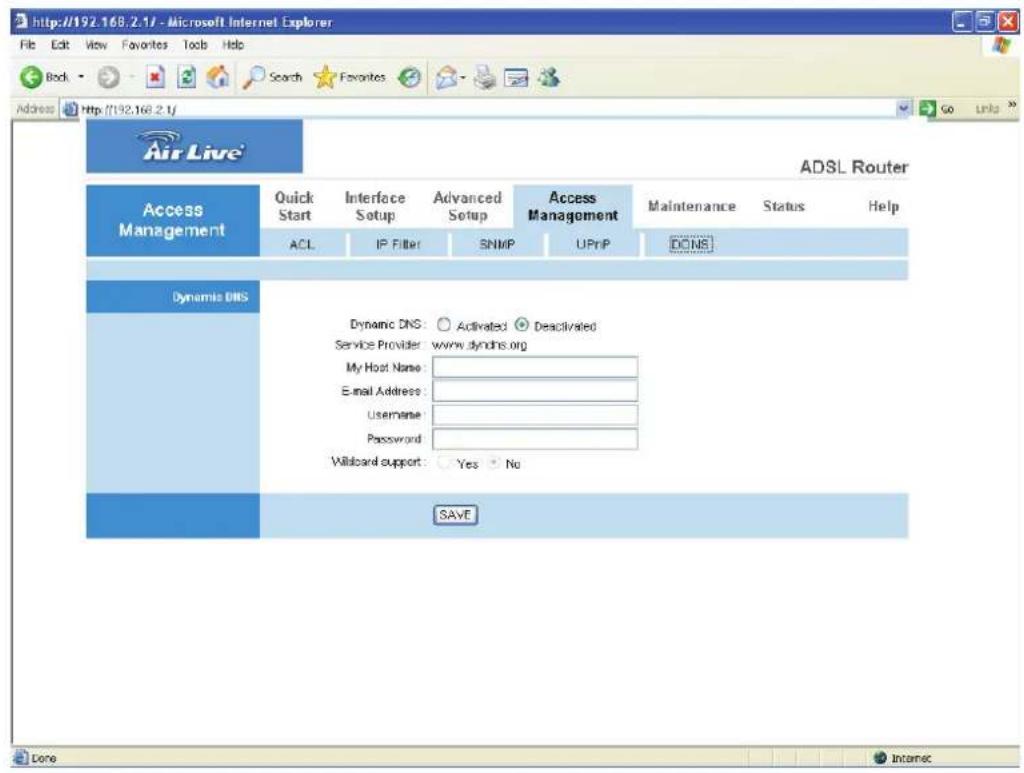Open the Mail envelope icon
The width and height of the screenshot is (1024, 773).
tap(447, 78)
